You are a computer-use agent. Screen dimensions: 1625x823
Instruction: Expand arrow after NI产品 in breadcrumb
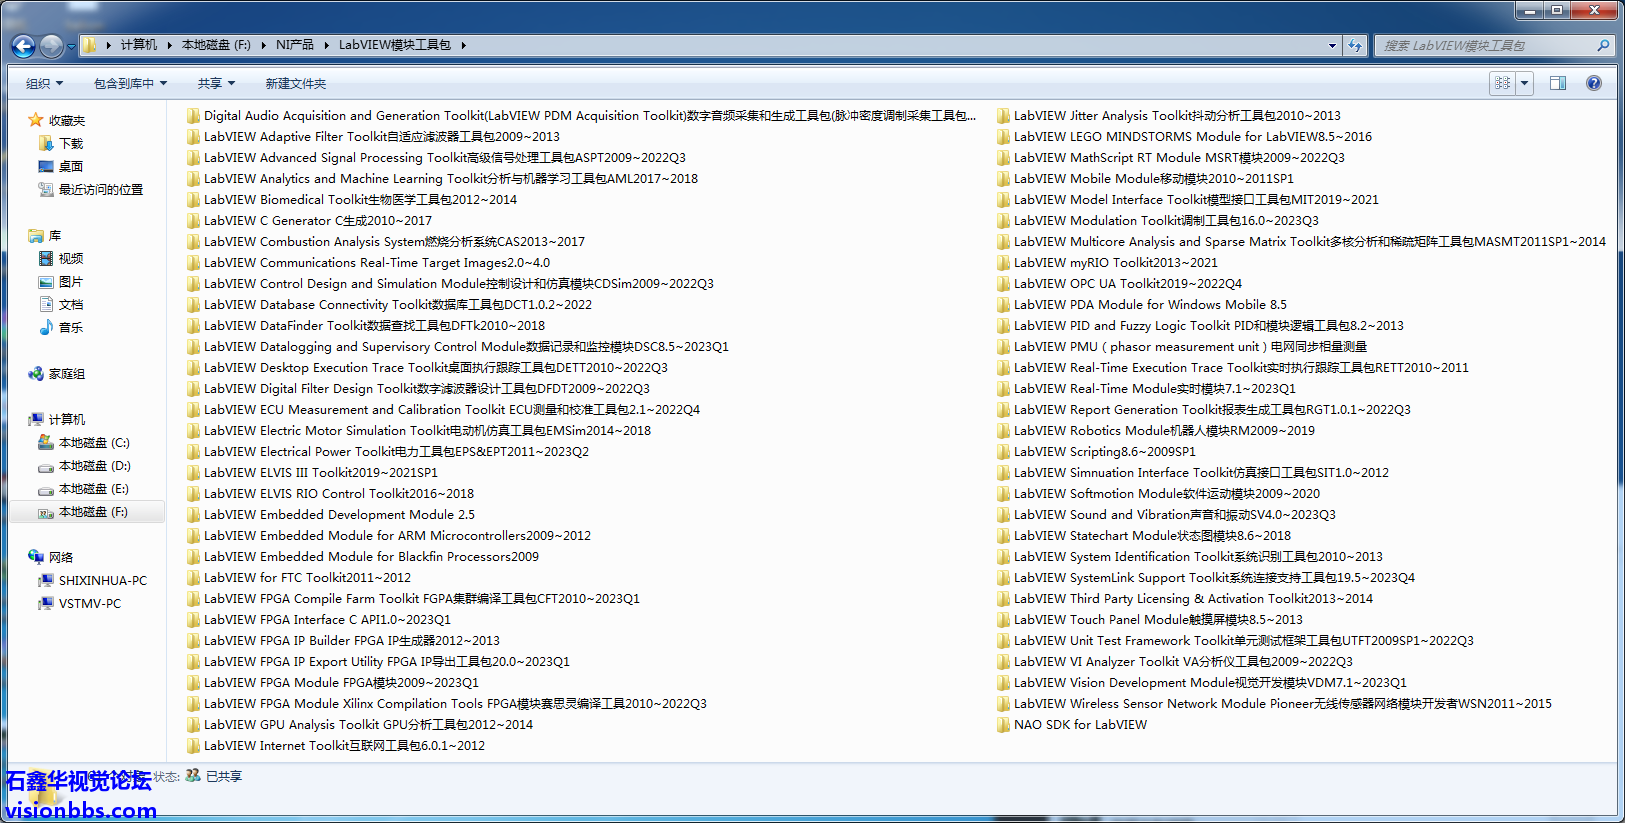click(x=326, y=45)
